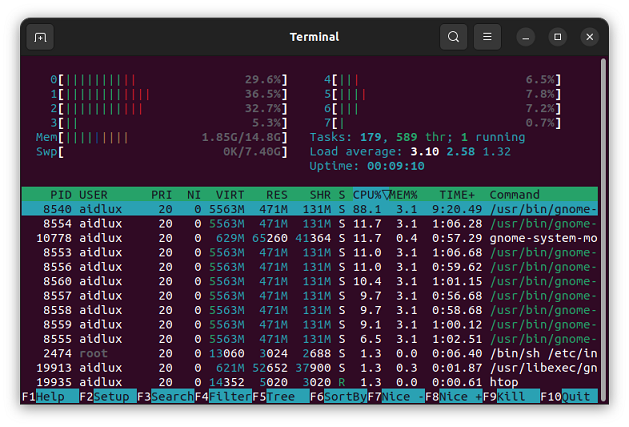
Task: Click F3 Search in the bottom bar
Action: pos(164,396)
